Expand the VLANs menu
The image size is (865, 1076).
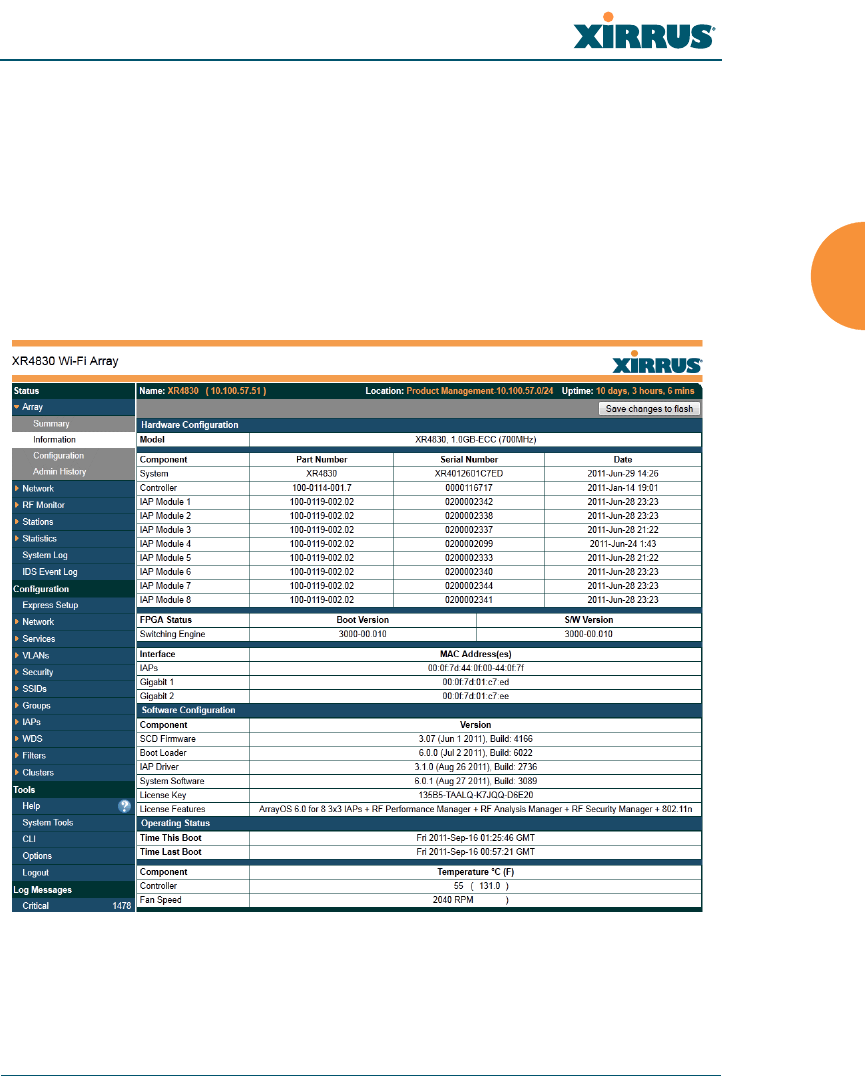(x=36, y=655)
